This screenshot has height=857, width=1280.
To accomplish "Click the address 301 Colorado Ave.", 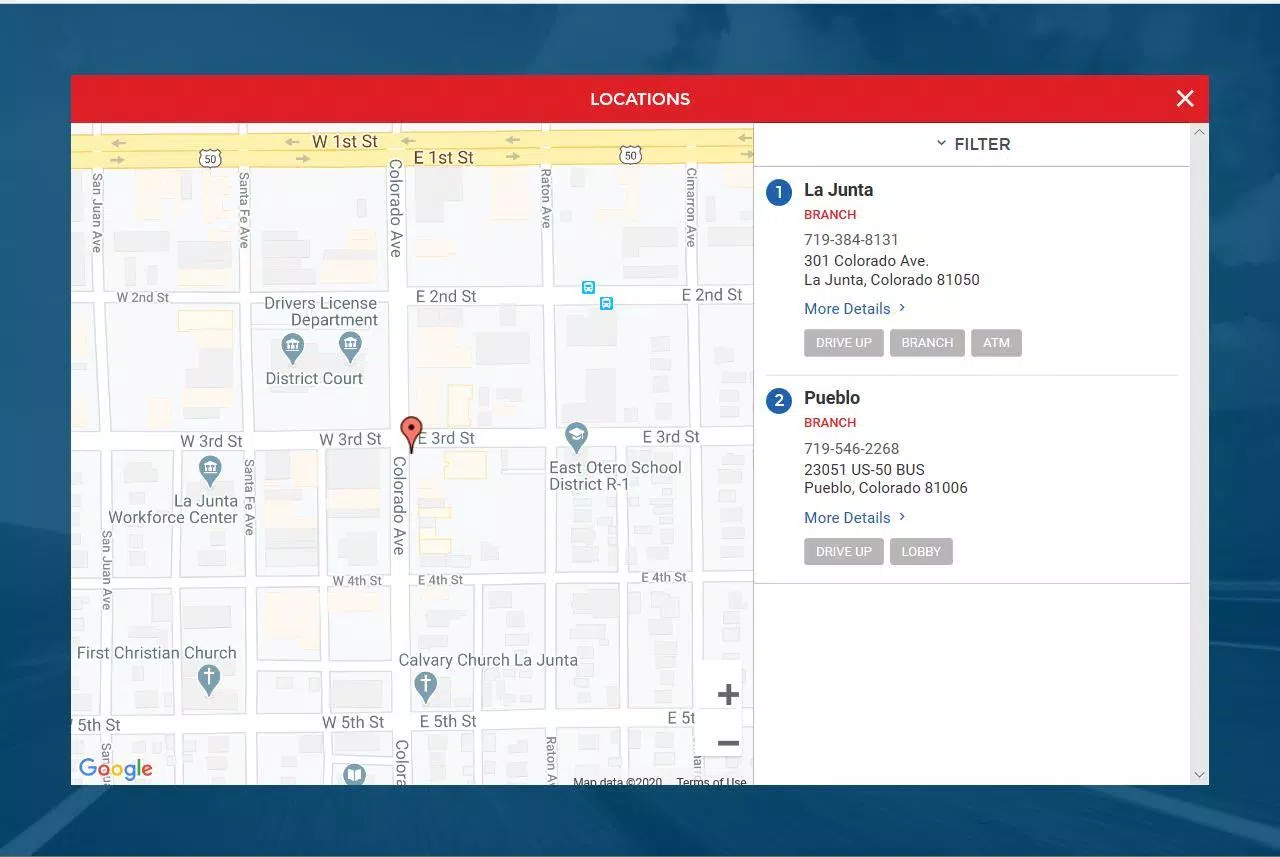I will [x=866, y=261].
